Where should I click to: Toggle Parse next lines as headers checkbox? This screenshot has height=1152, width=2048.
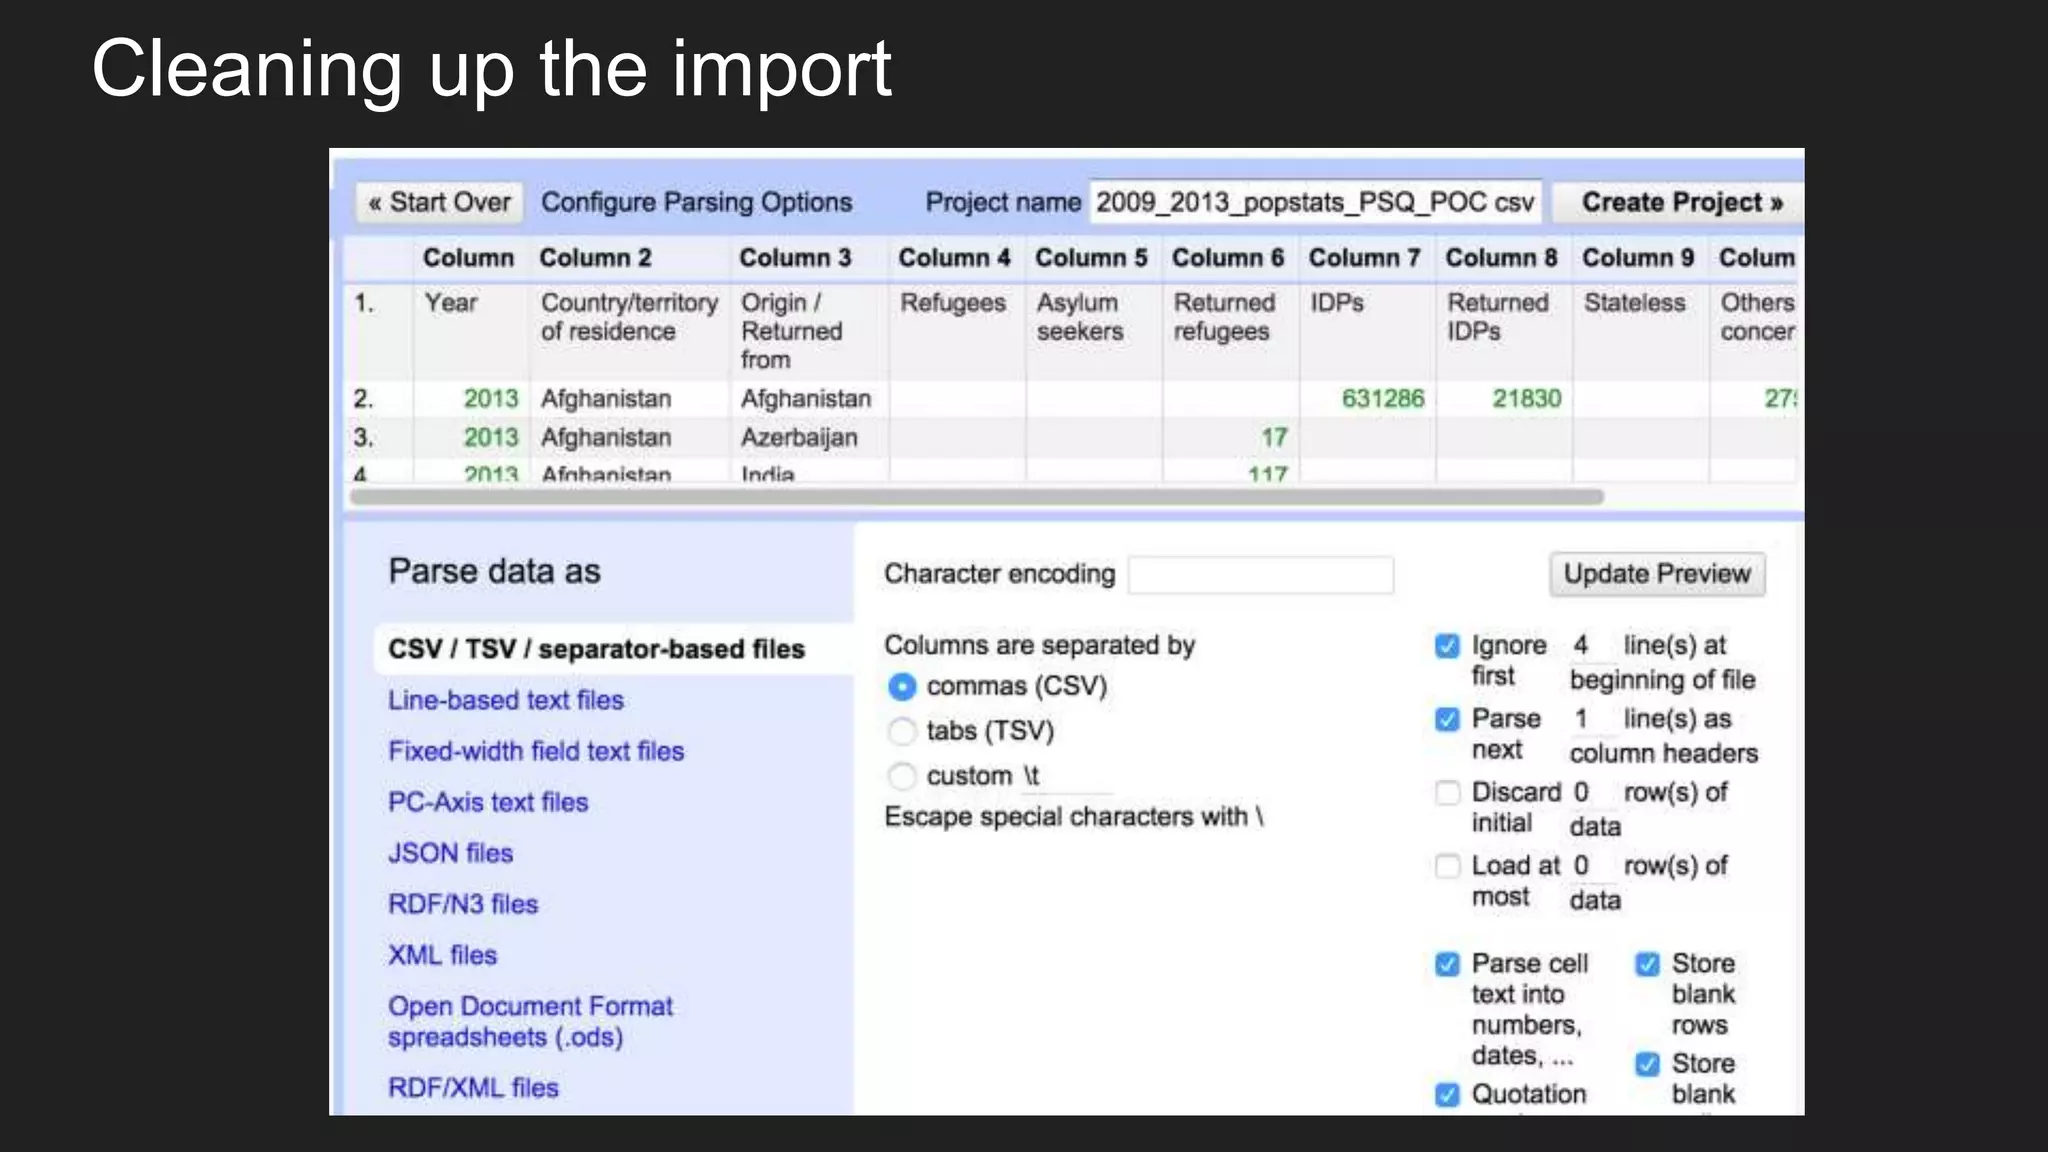coord(1447,719)
